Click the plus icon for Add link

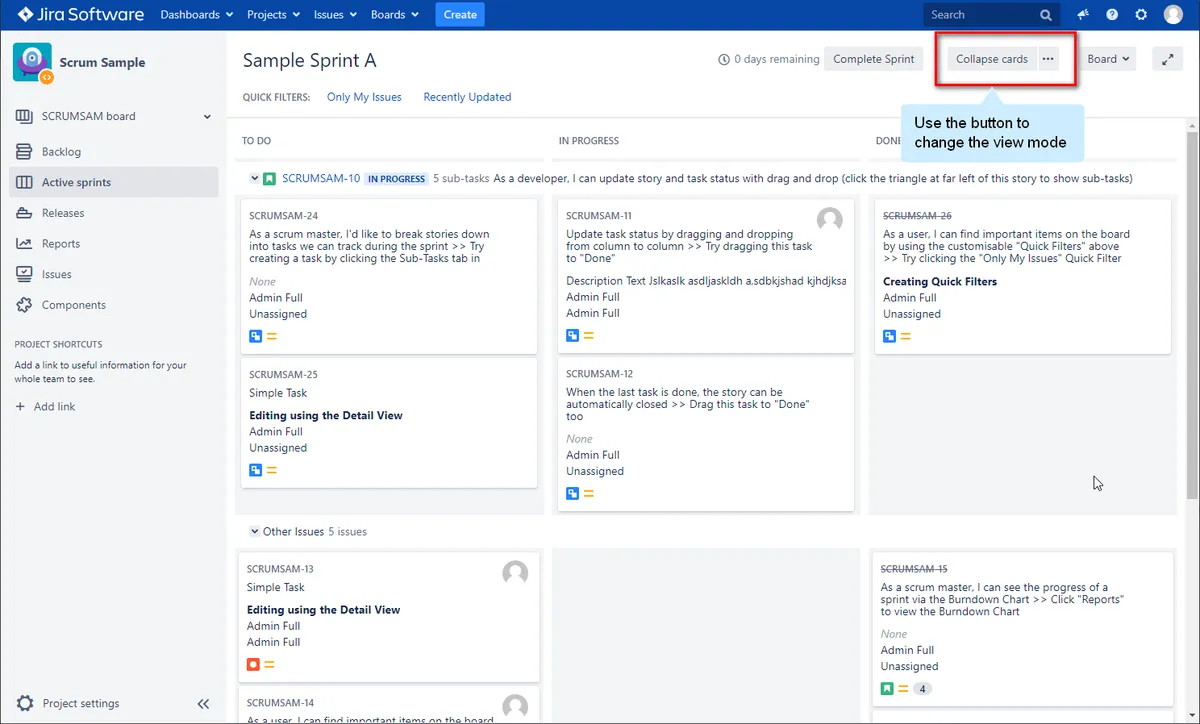pyautogui.click(x=21, y=407)
